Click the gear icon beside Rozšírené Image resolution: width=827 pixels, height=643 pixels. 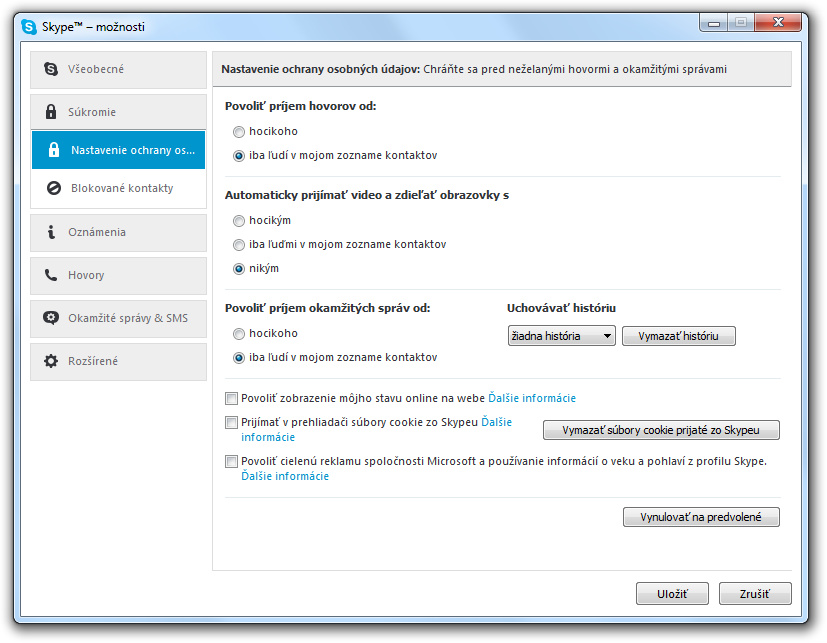51,361
